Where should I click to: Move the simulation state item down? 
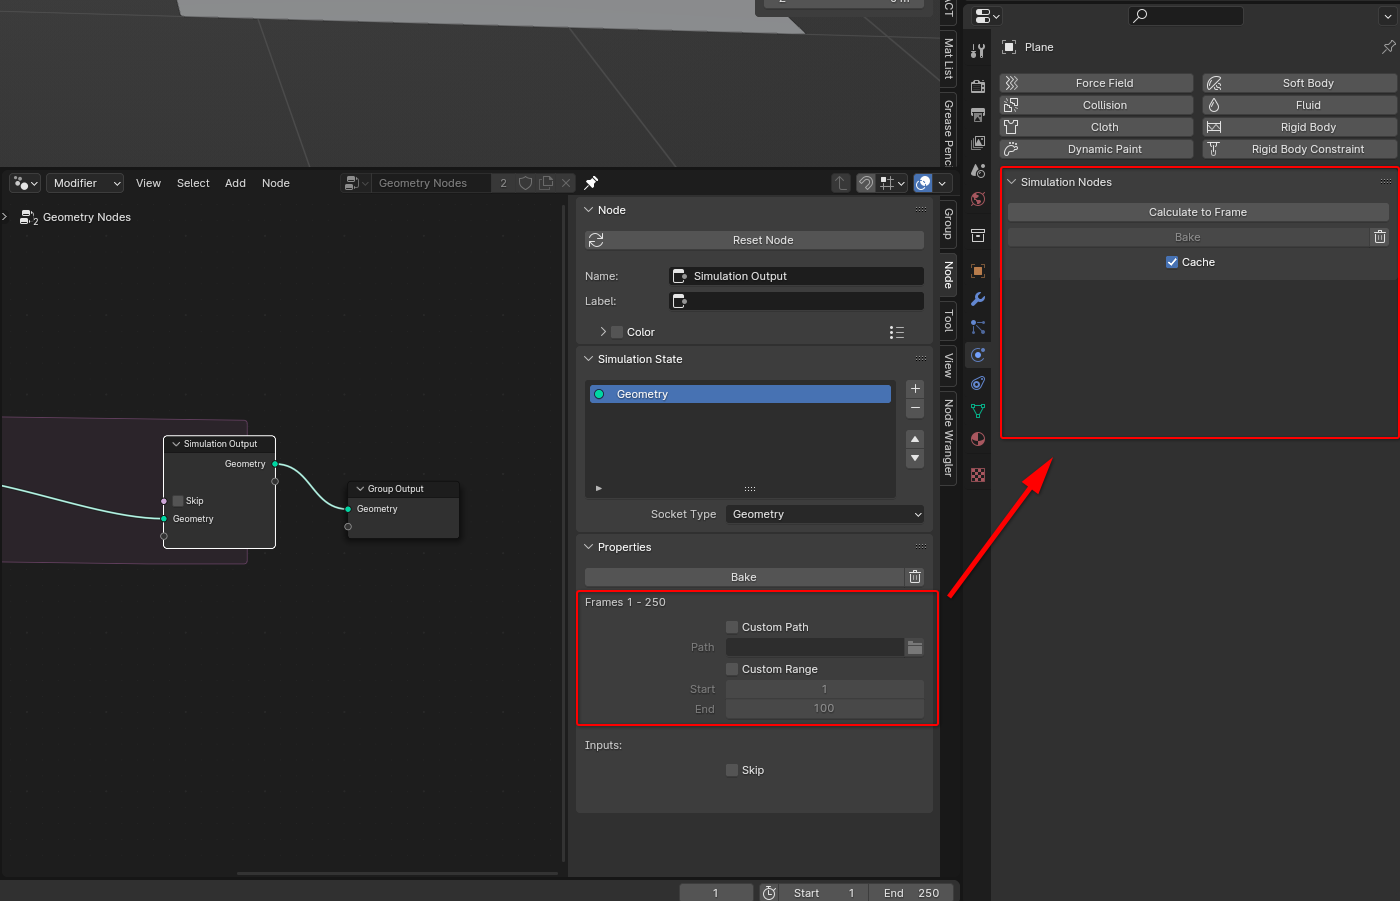(x=915, y=458)
